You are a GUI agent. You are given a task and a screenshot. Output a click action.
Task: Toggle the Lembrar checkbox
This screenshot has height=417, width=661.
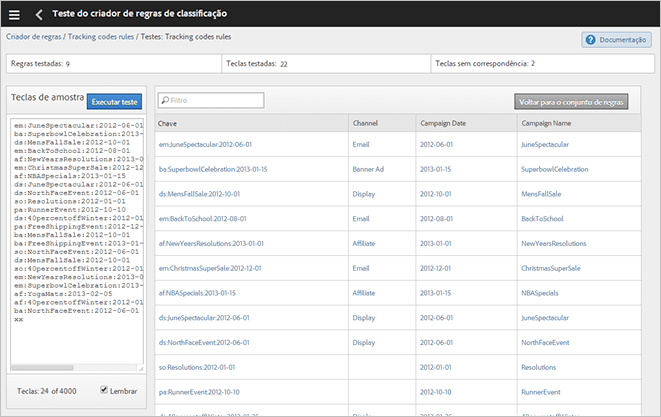(104, 390)
